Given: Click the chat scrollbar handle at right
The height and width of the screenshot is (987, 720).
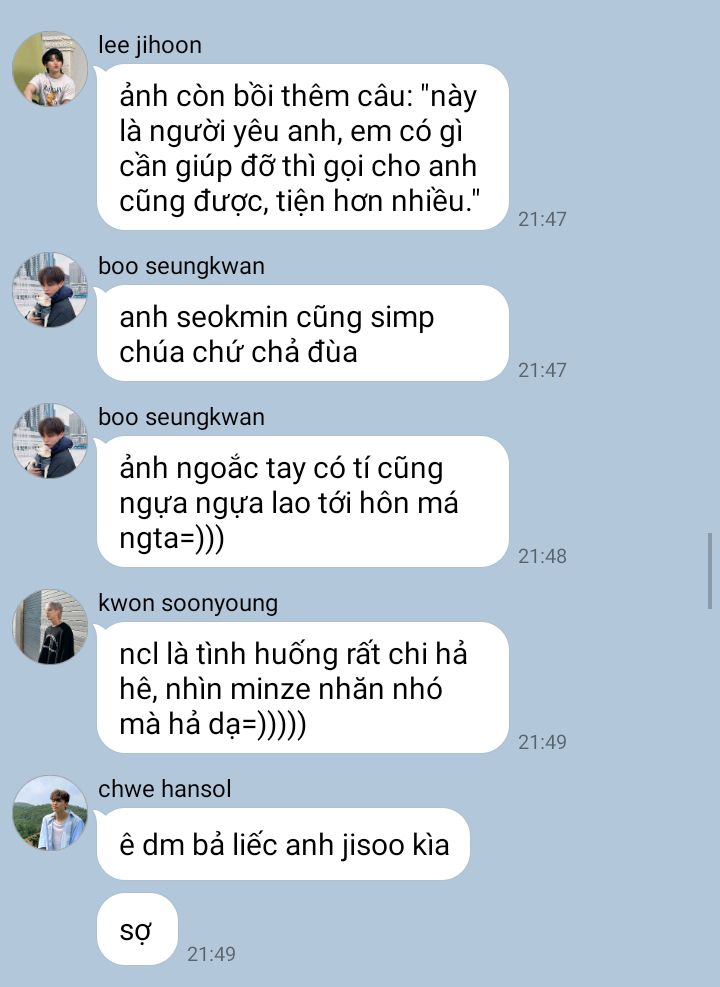Looking at the screenshot, I should click(x=709, y=571).
